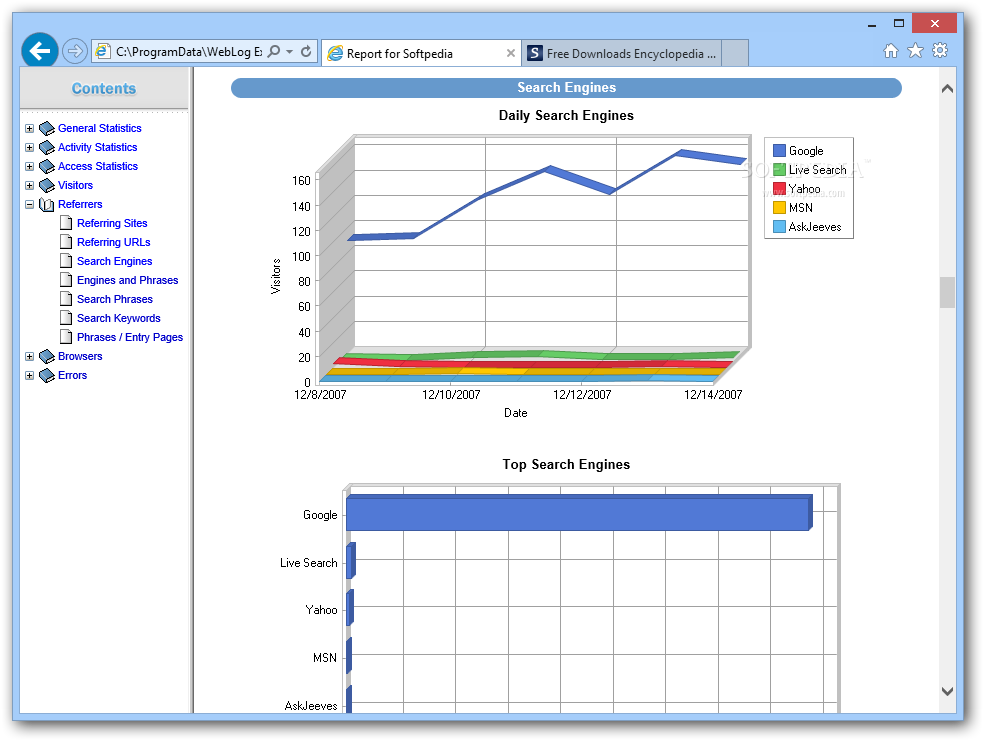Screen dimensions: 984x741
Task: Open the Engines and Phrases report
Action: coord(127,280)
